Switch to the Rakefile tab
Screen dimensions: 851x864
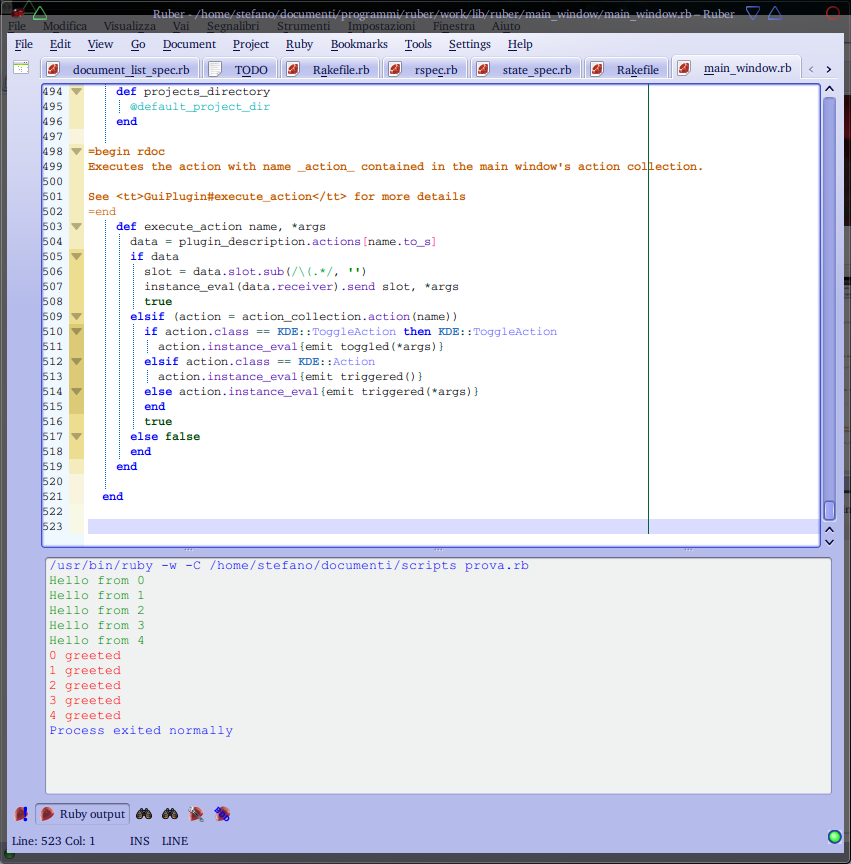[627, 69]
